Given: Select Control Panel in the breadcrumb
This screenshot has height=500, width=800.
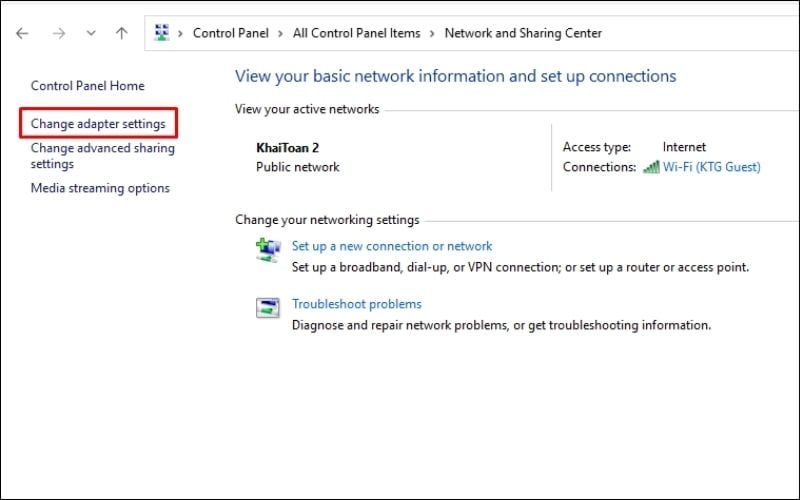Looking at the screenshot, I should [x=231, y=33].
